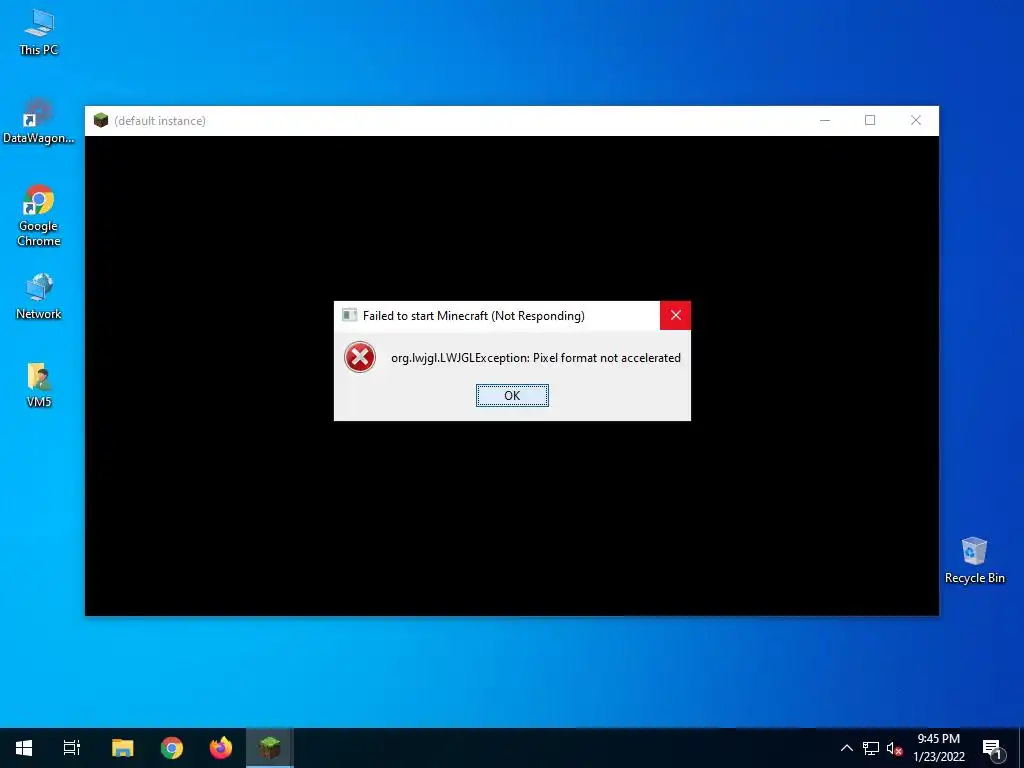Viewport: 1024px width, 768px height.
Task: Open File Explorer from the taskbar
Action: [x=122, y=748]
